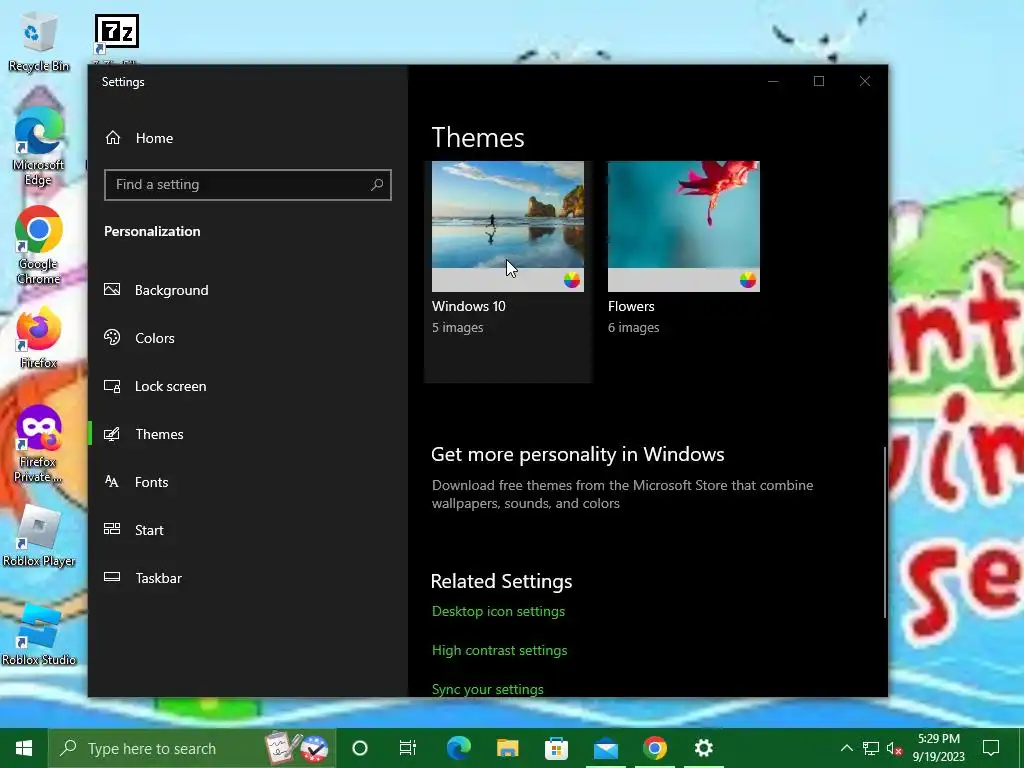1024x768 pixels.
Task: Select the Microsoft Edge desktop shortcut
Action: coord(39,147)
